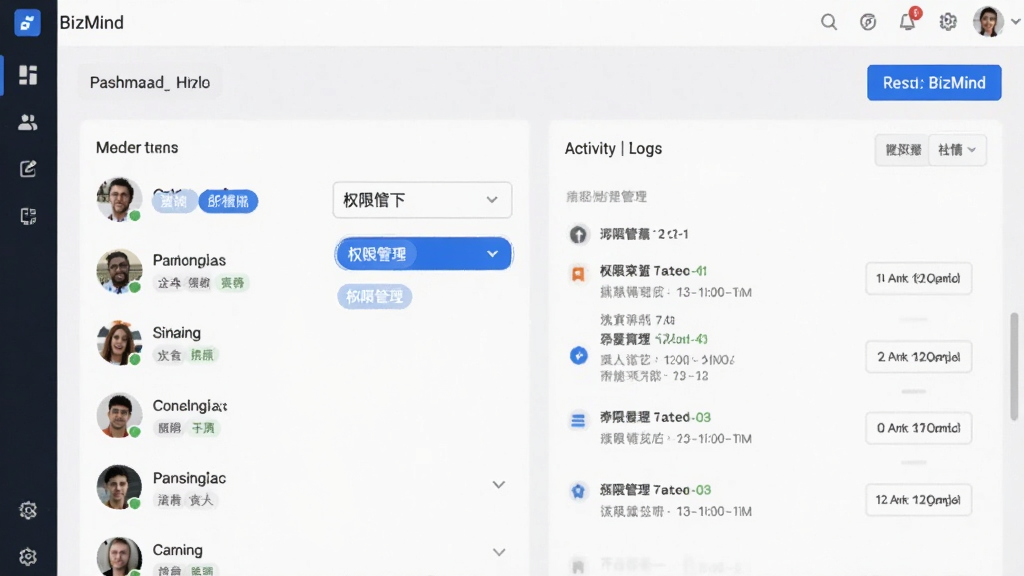The height and width of the screenshot is (576, 1024).
Task: Open the search magnifier icon
Action: tap(829, 22)
